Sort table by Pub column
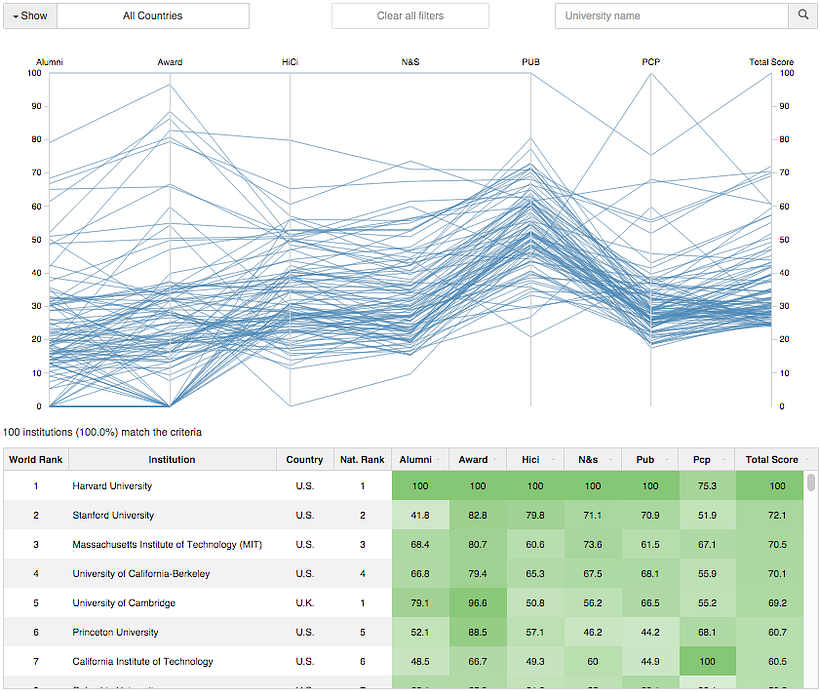 650,459
